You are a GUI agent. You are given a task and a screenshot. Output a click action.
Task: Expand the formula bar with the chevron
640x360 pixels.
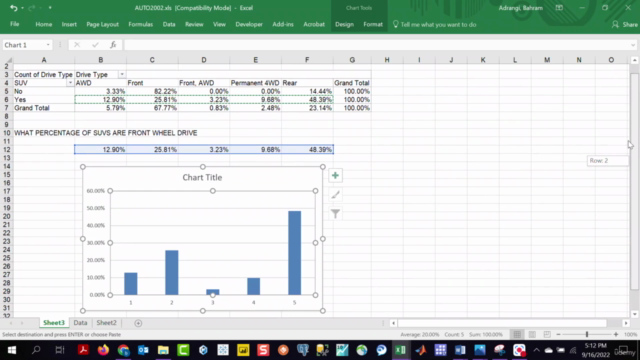pos(633,45)
